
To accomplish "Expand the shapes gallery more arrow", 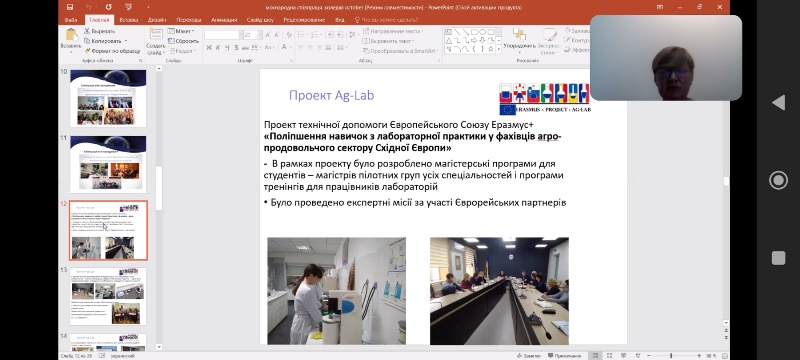I will (498, 49).
